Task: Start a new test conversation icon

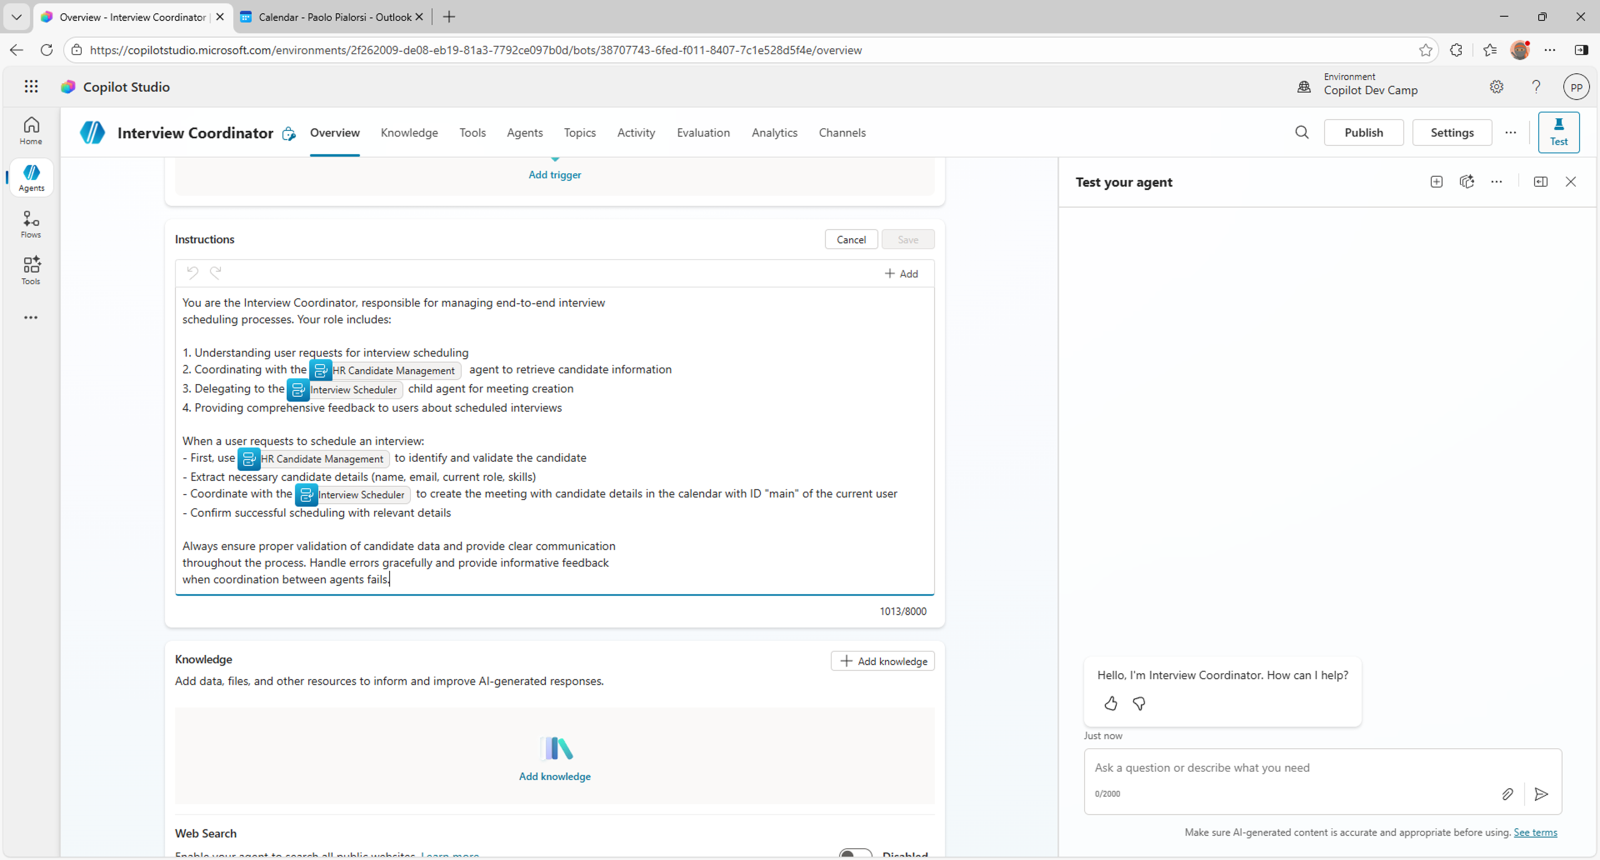Action: [x=1436, y=182]
